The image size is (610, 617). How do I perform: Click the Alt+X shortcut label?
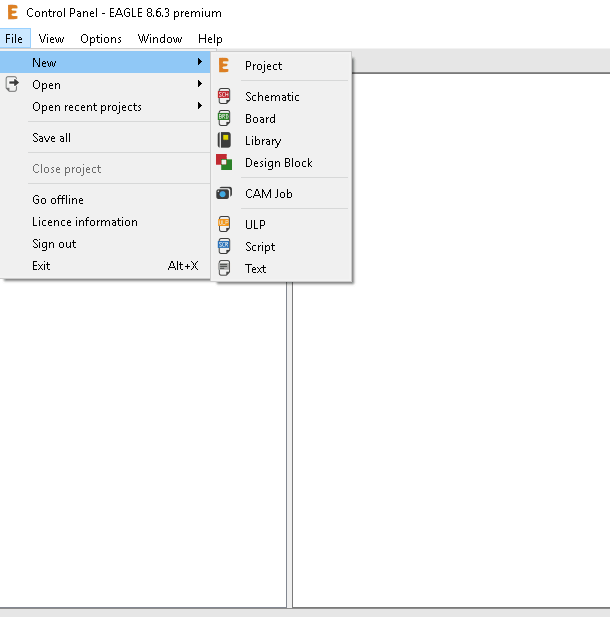click(183, 266)
